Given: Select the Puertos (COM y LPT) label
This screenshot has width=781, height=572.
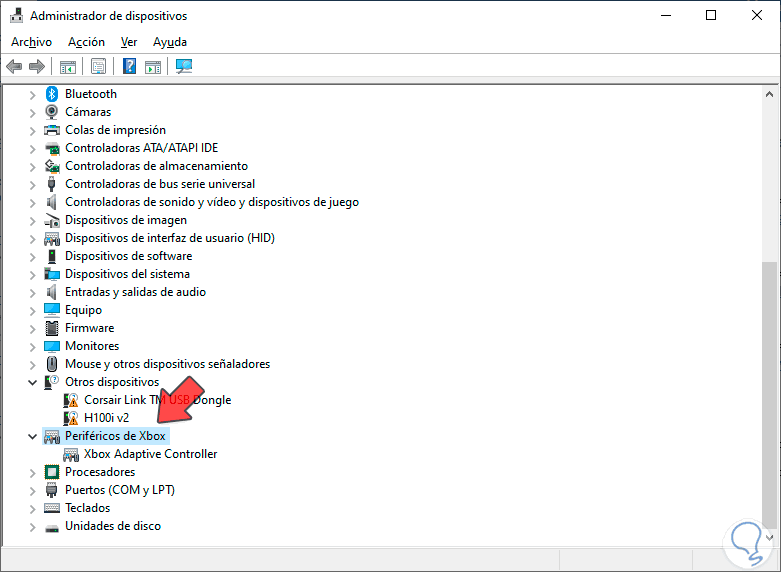Looking at the screenshot, I should point(120,490).
